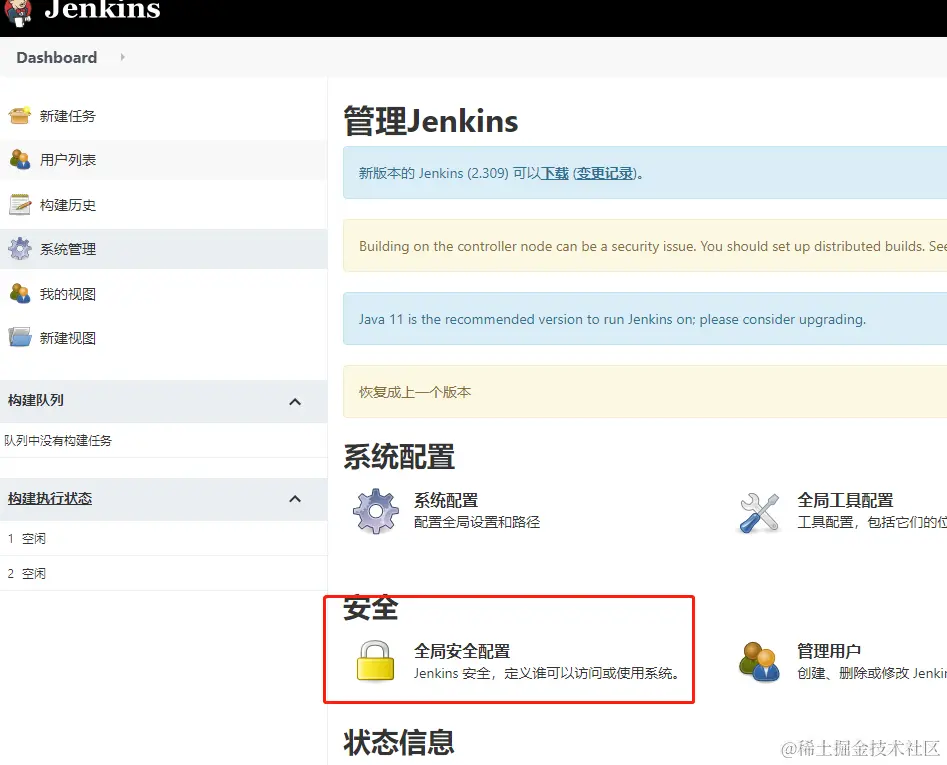Screen dimensions: 947x765
Task: Open 用户列表 in the sidebar
Action: click(68, 160)
